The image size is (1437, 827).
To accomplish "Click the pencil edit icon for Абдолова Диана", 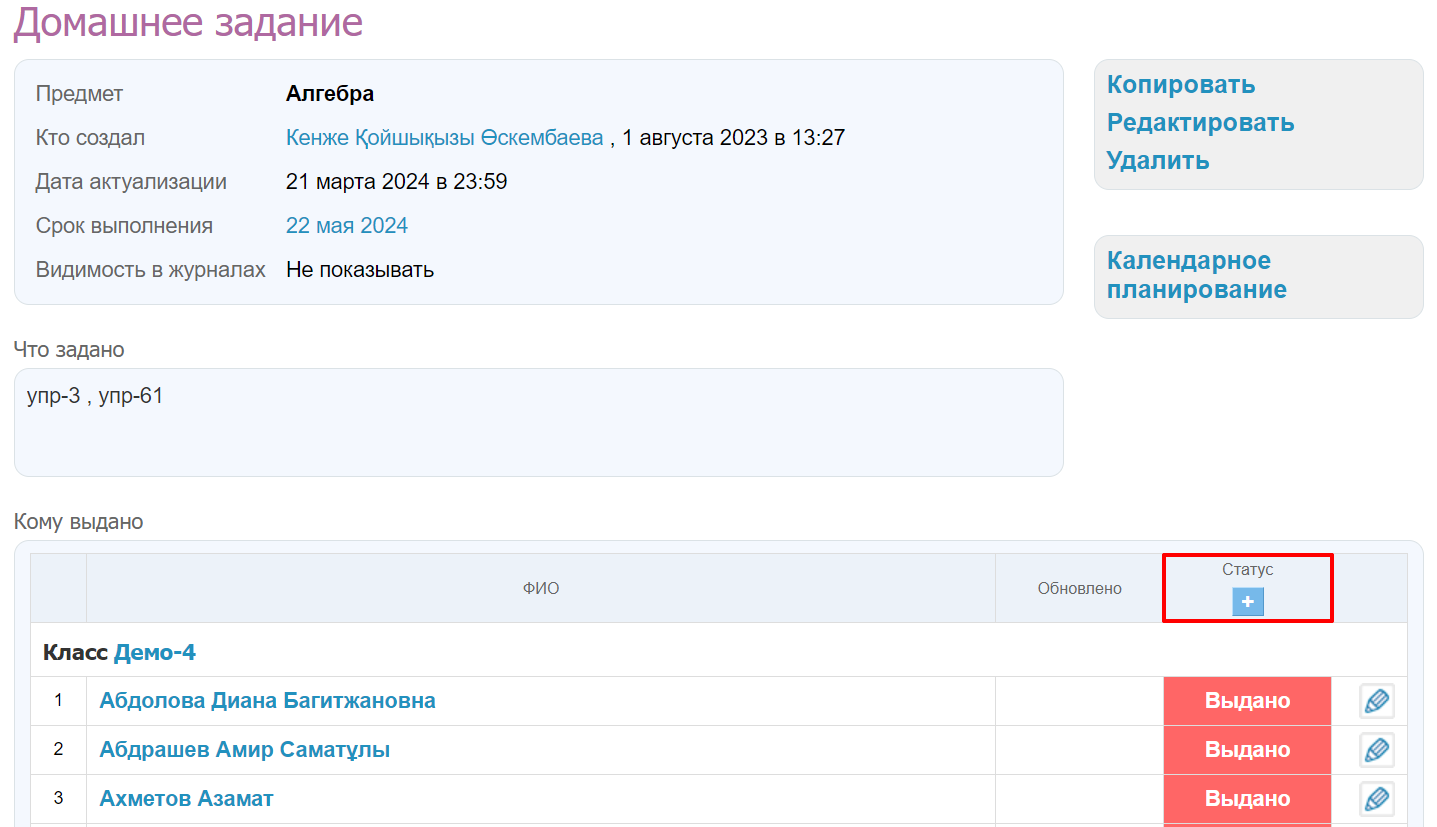I will 1376,701.
